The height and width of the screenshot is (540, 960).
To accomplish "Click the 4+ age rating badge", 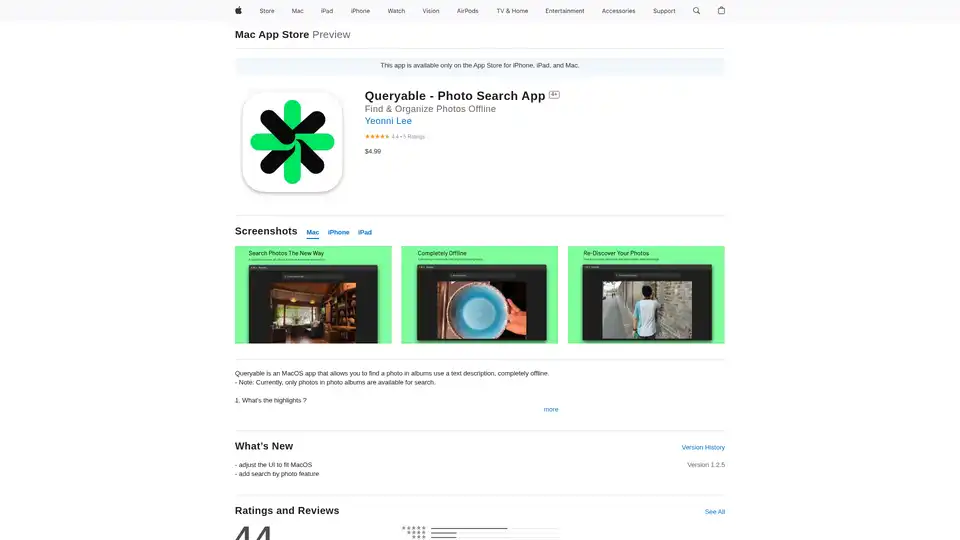I will point(554,95).
